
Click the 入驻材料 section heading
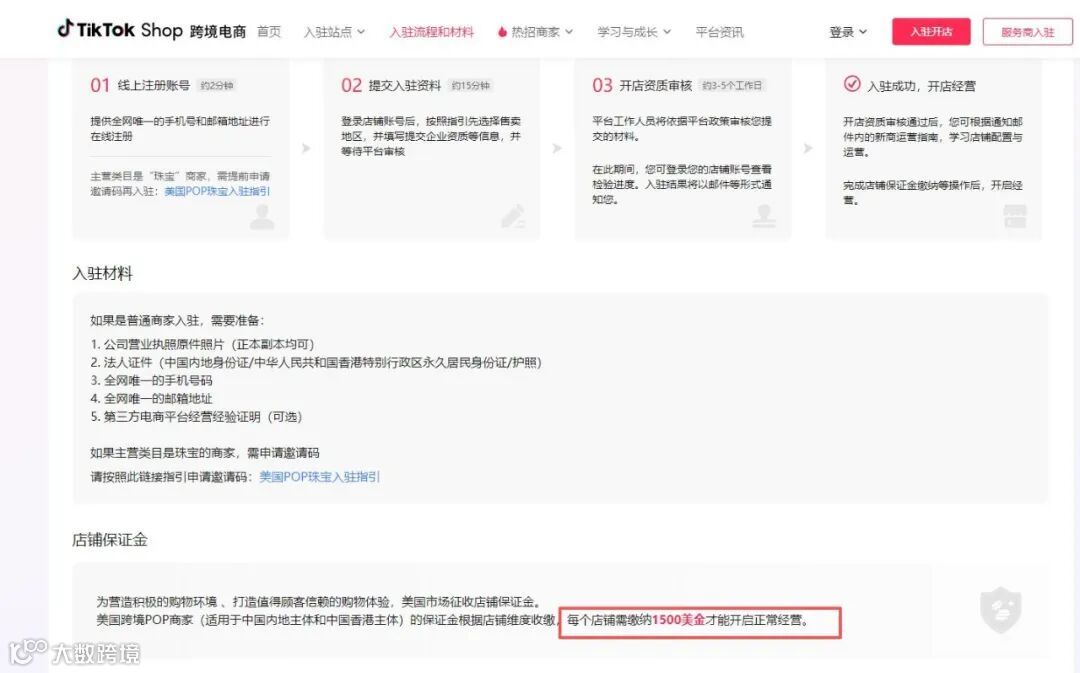click(x=103, y=273)
